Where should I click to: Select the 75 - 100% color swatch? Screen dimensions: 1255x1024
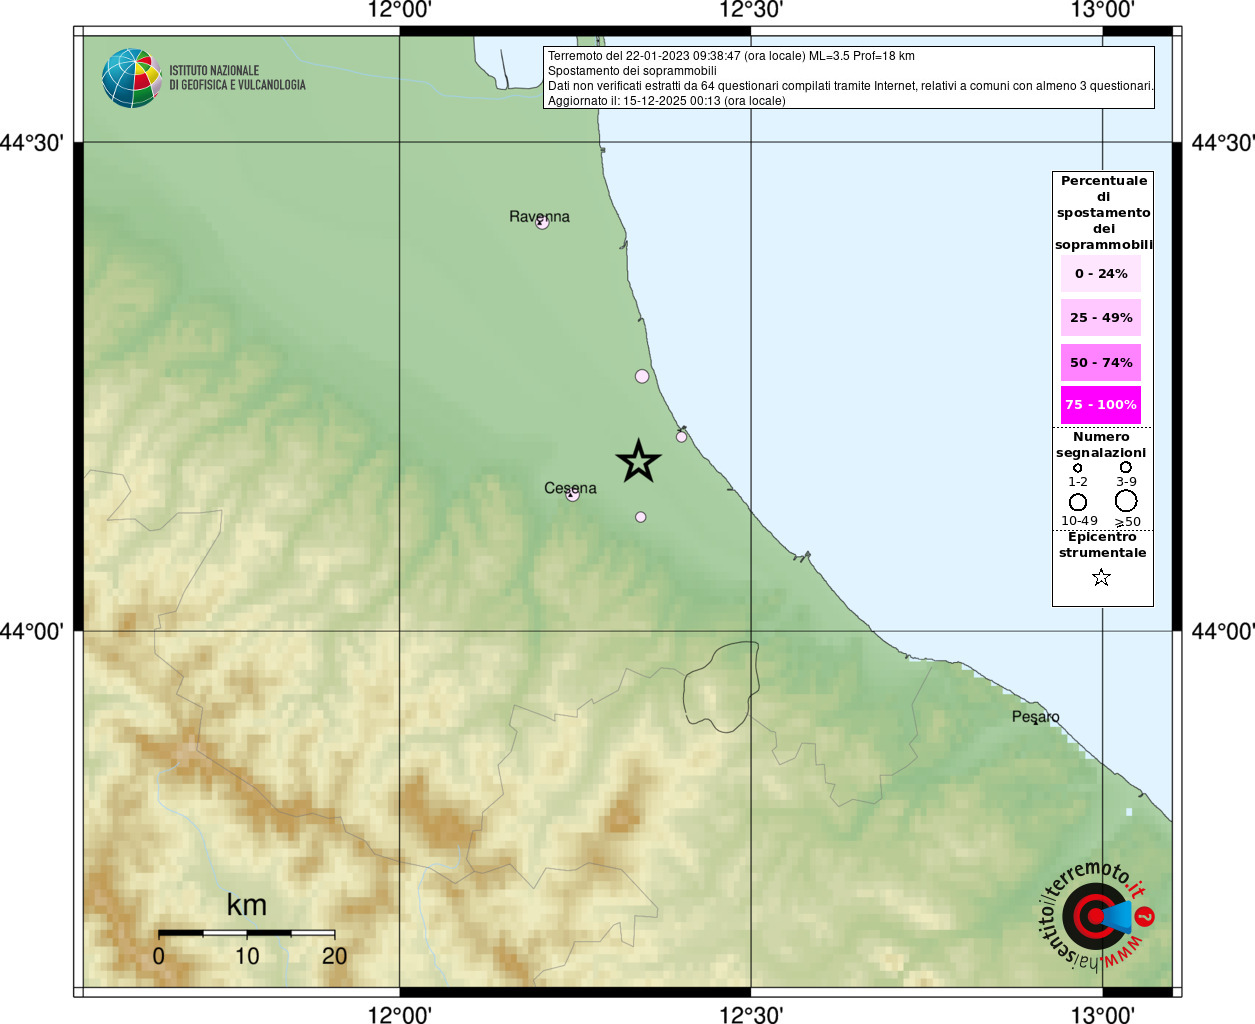tap(1101, 404)
